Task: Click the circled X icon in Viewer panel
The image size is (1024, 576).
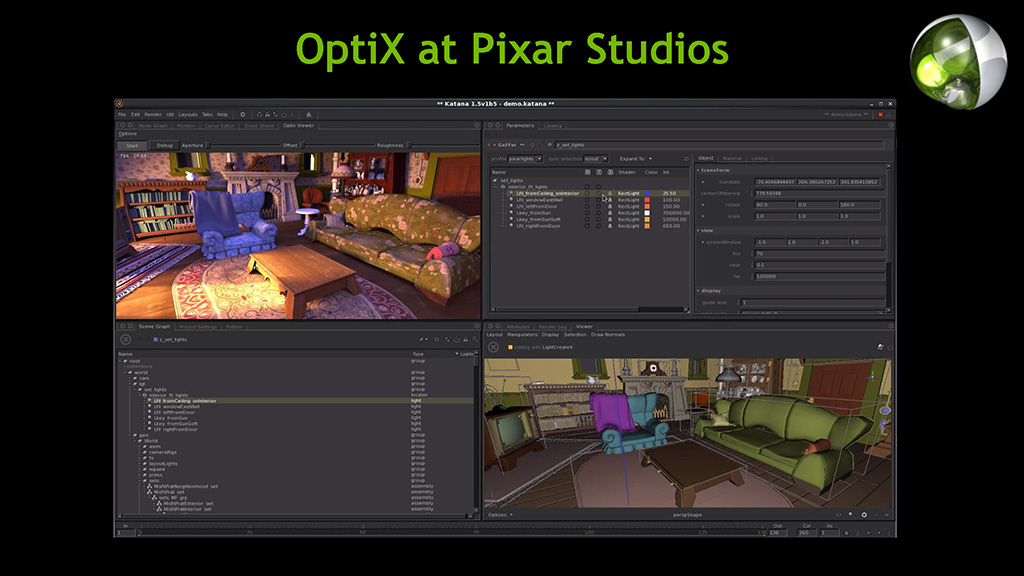Action: (493, 347)
